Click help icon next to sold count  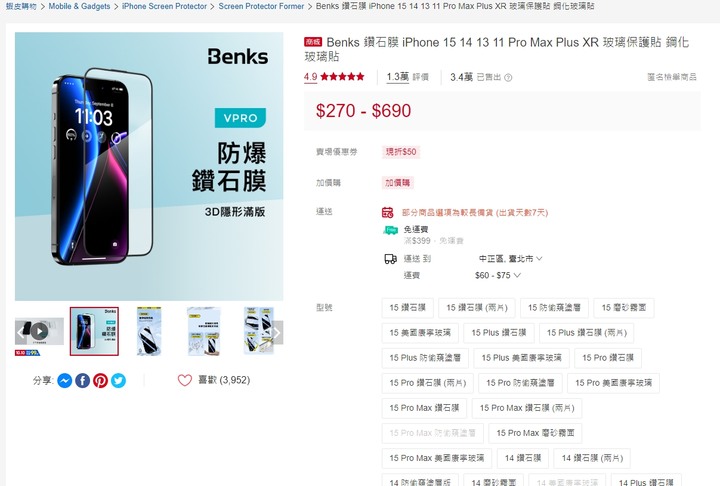pyautogui.click(x=508, y=78)
